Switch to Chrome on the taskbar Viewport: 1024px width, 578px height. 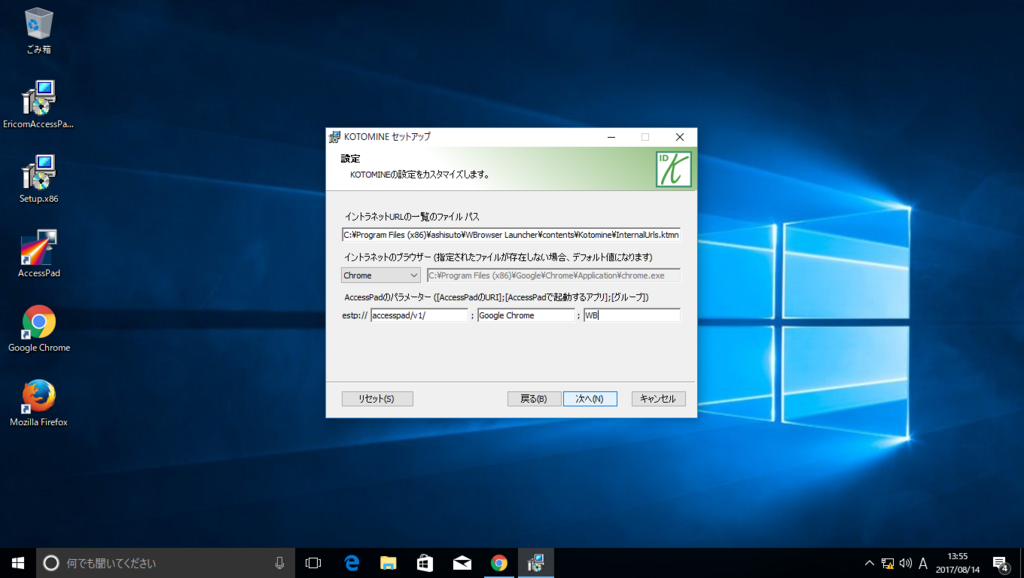499,563
